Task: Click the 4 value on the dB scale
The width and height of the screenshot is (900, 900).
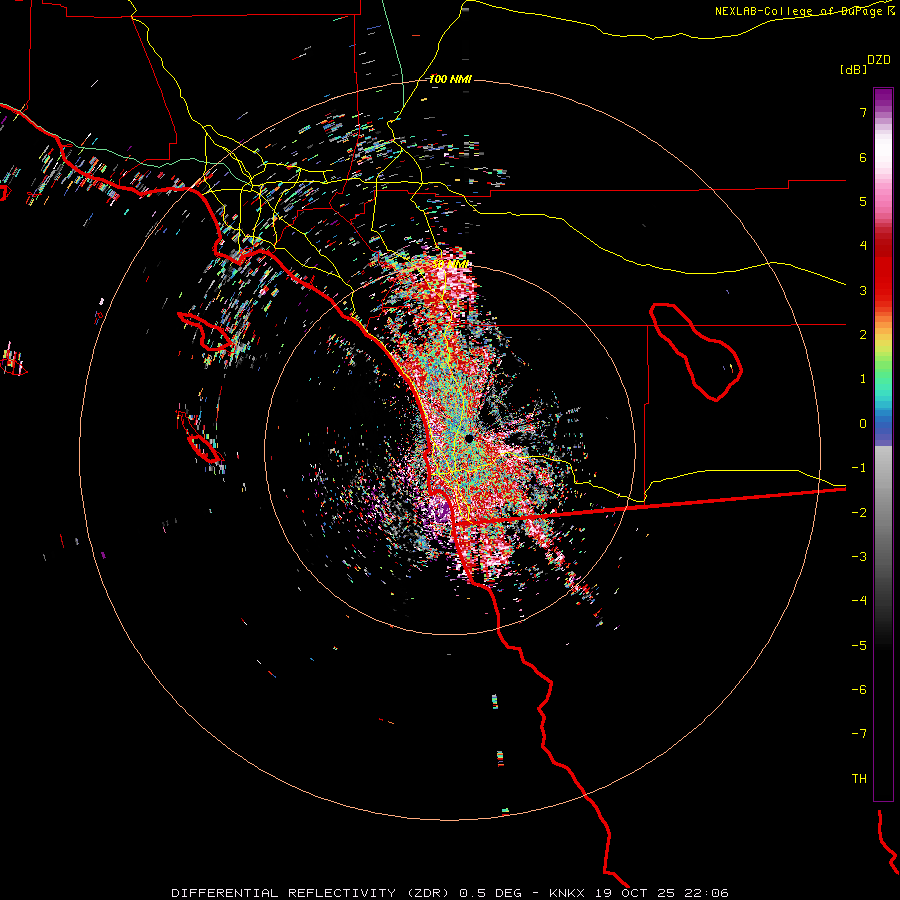Action: (862, 246)
